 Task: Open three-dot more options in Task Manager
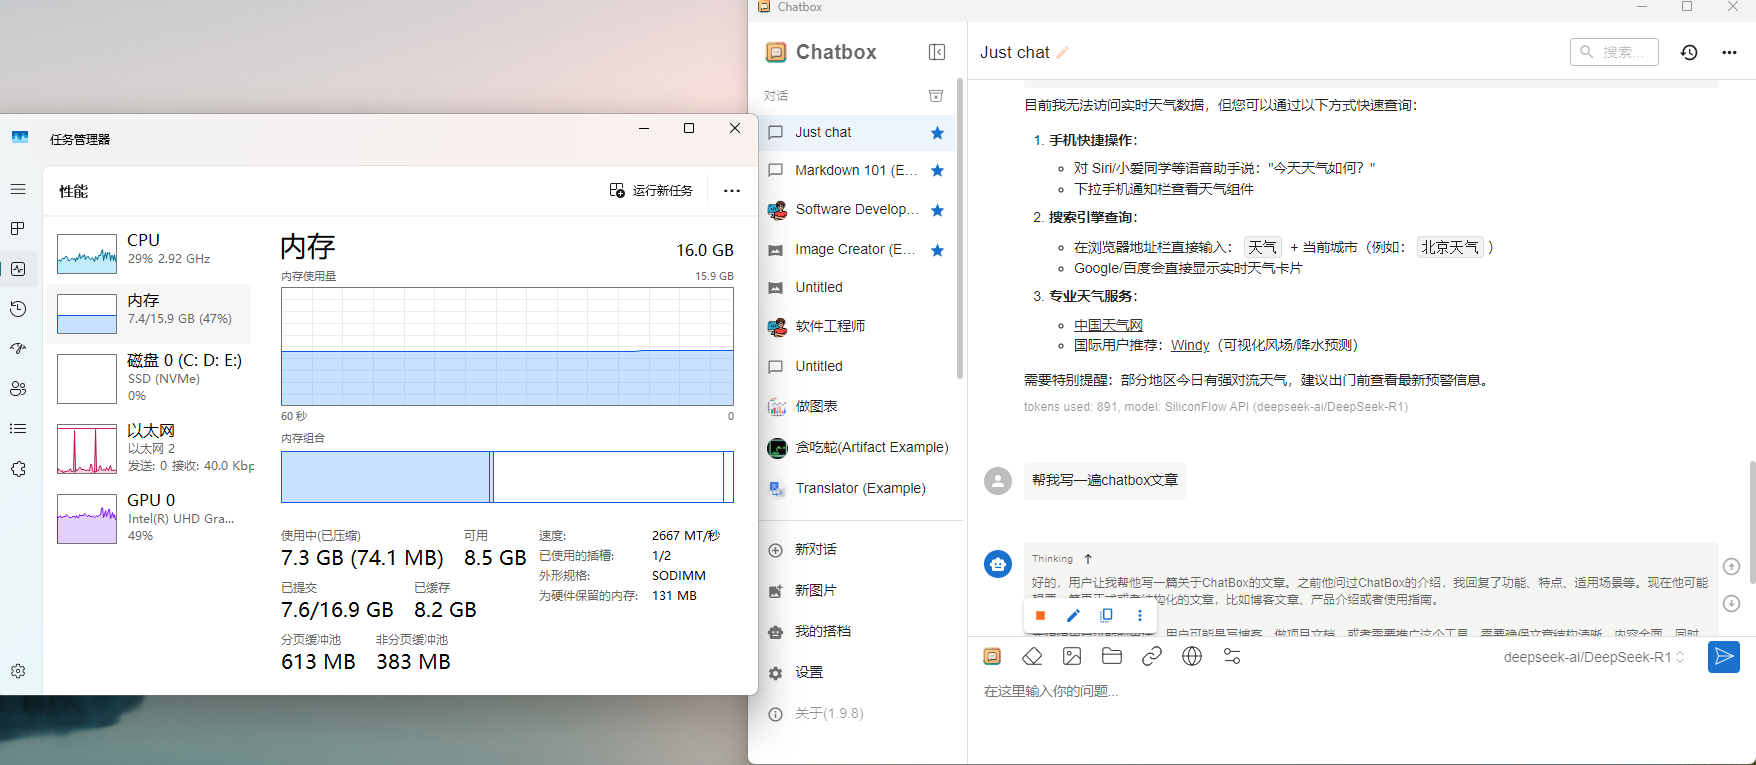point(732,190)
